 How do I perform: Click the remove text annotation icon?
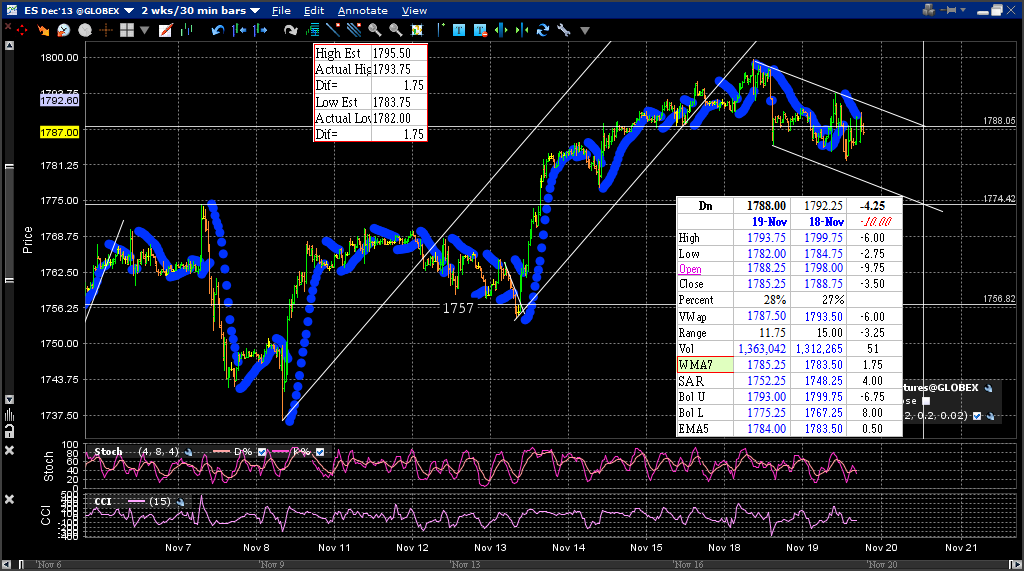point(481,30)
